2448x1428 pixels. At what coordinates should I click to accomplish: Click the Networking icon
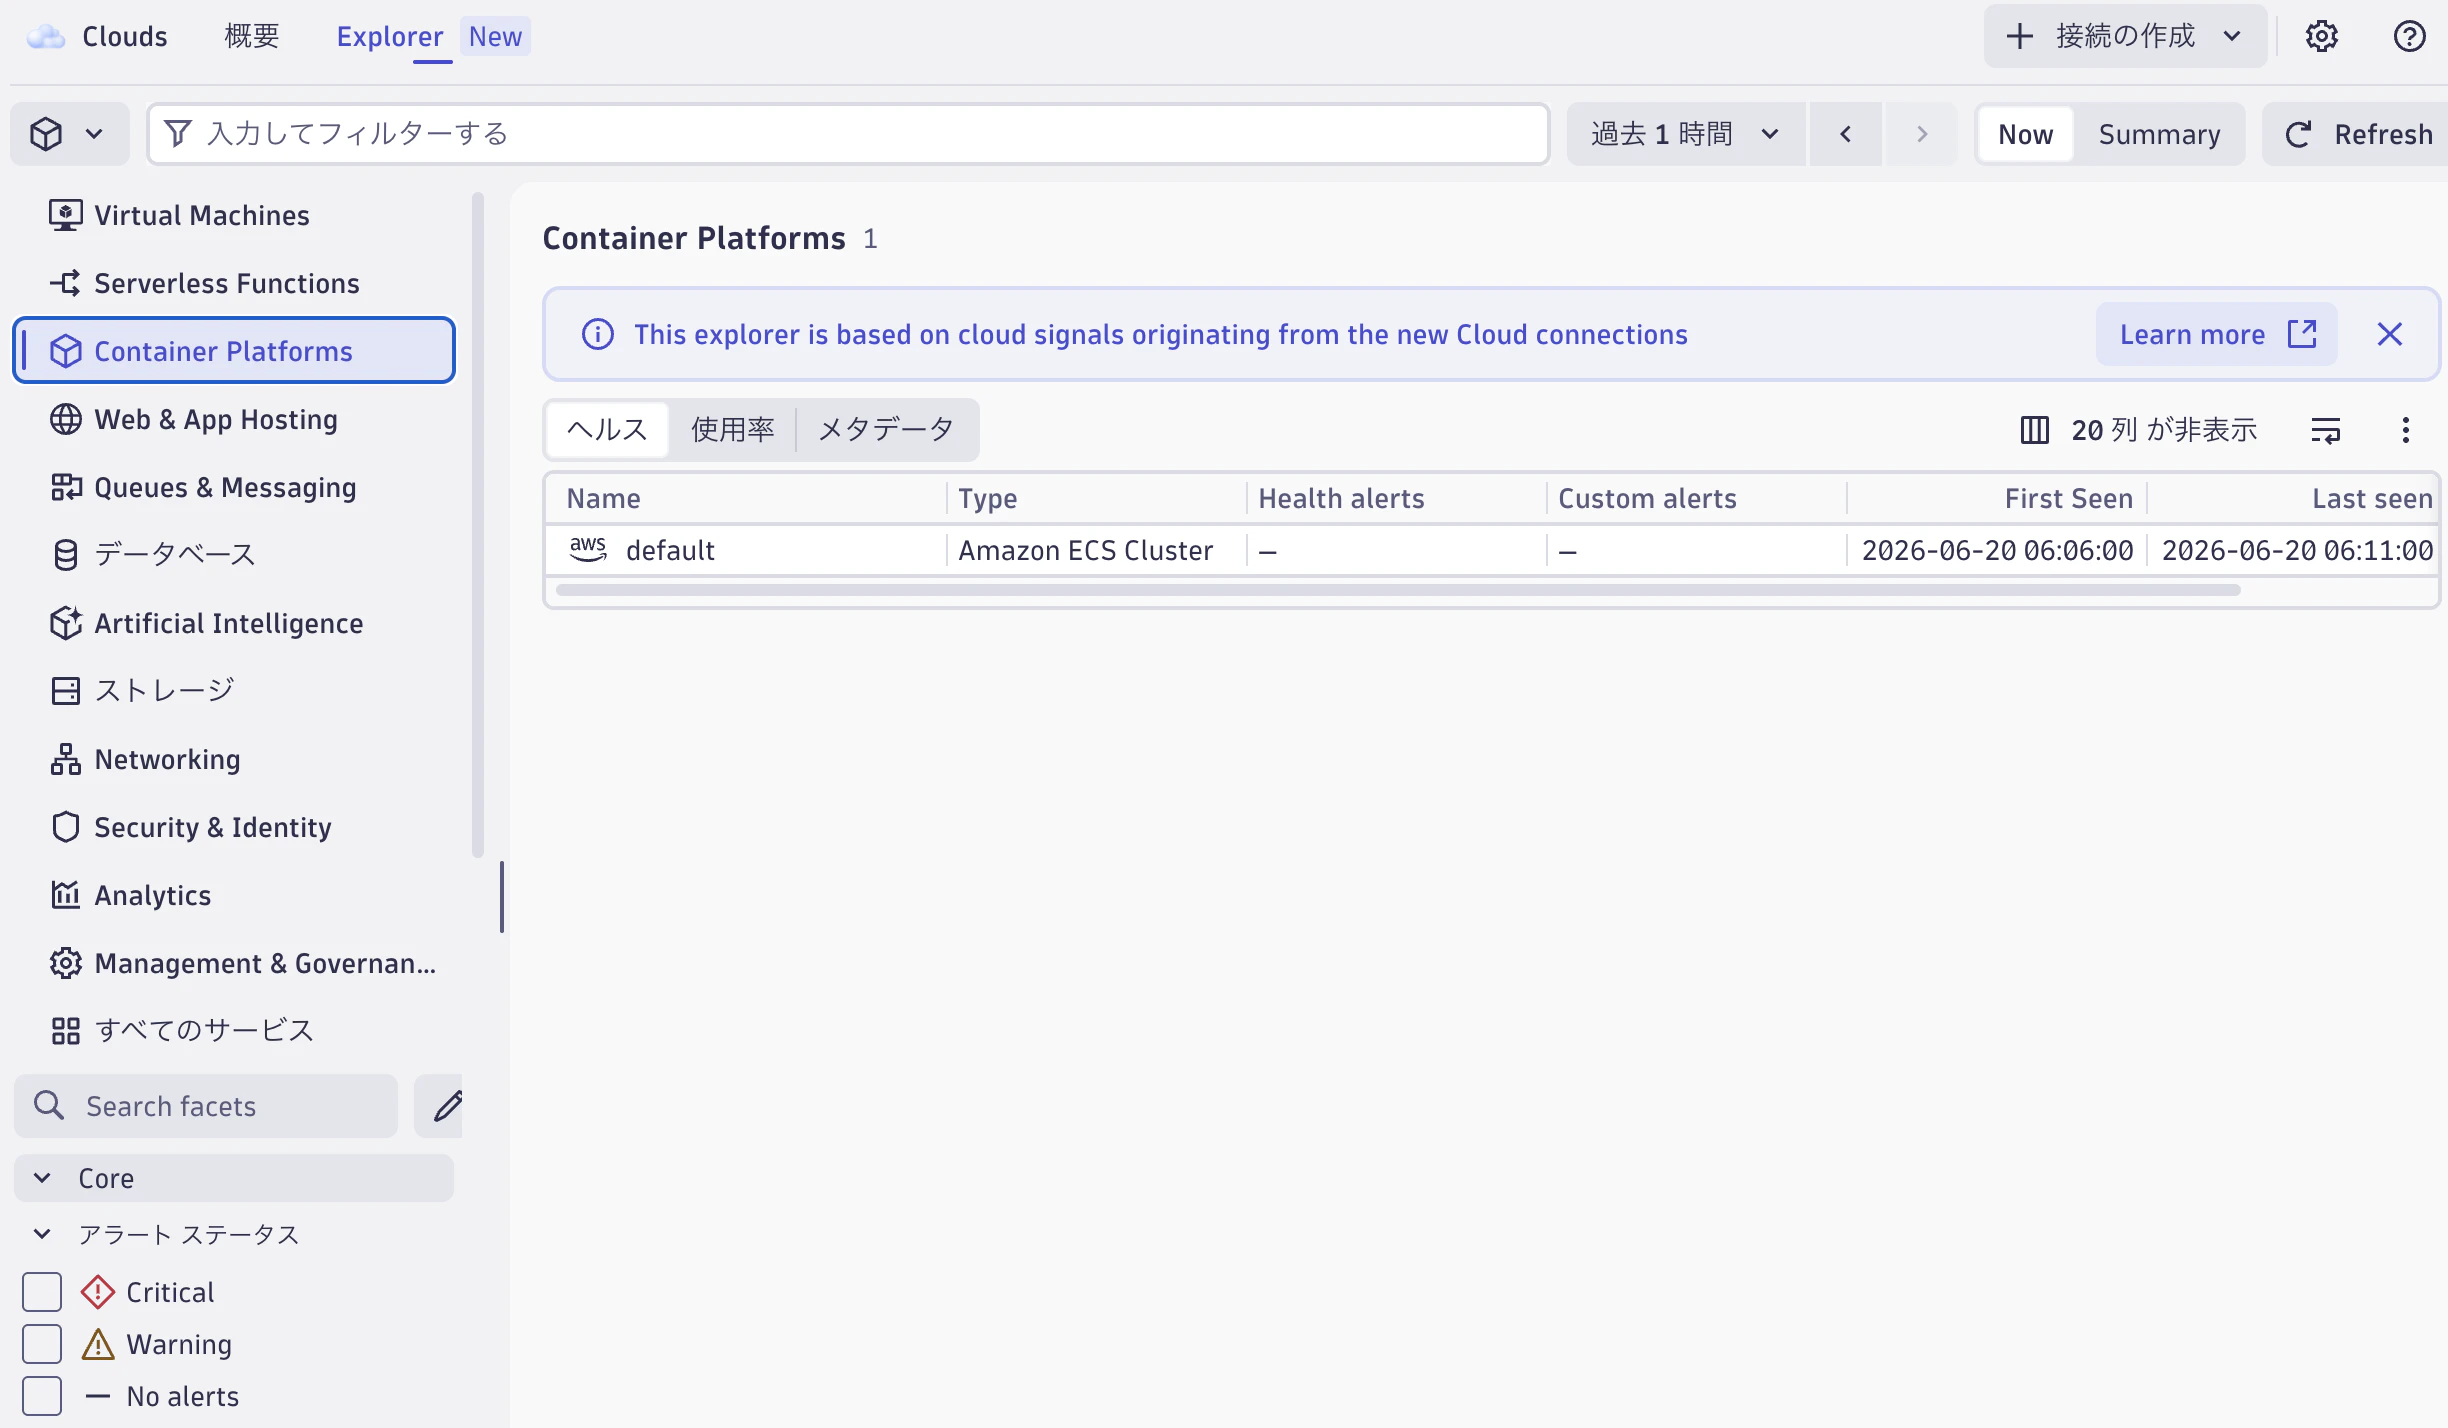(66, 759)
